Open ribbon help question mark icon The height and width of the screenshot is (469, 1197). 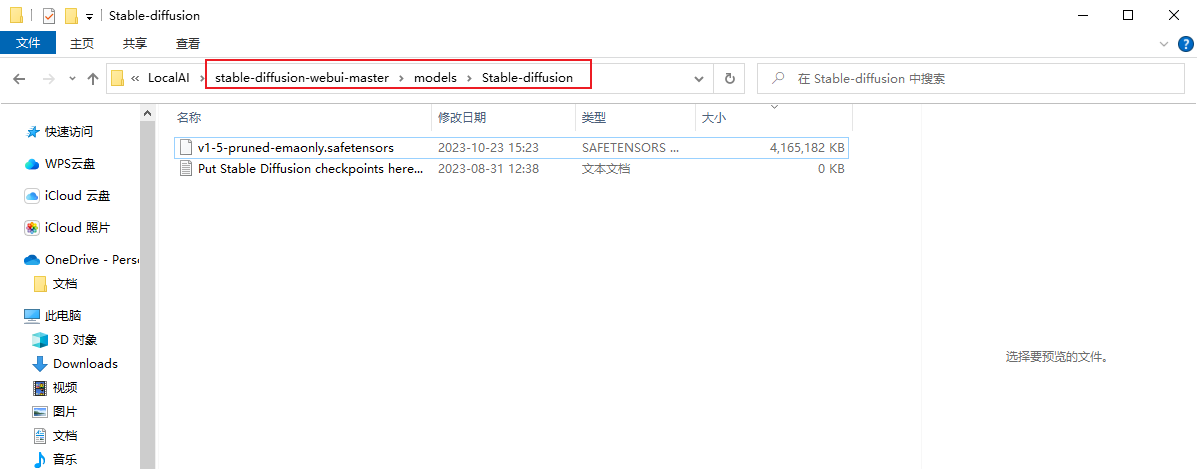click(1186, 44)
